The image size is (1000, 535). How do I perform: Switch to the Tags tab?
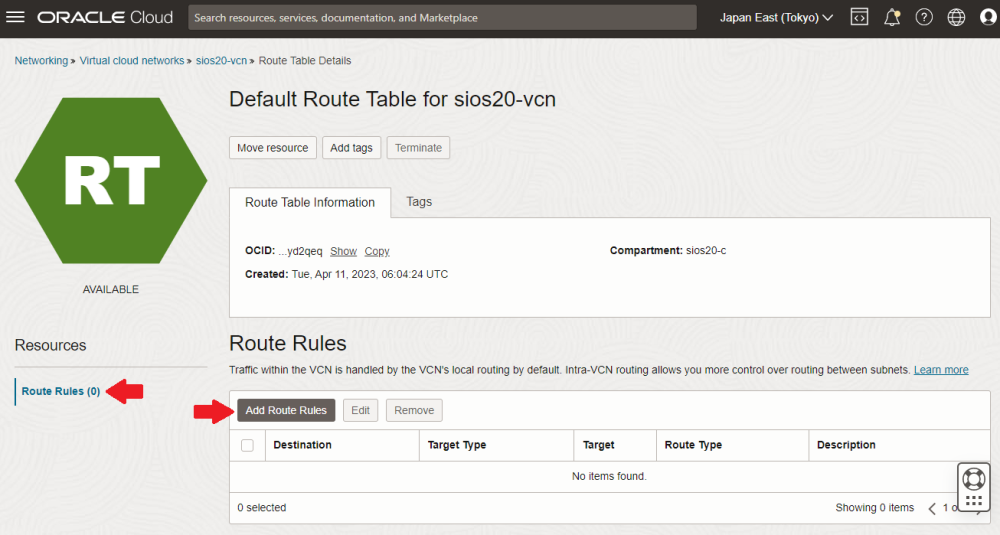(419, 202)
